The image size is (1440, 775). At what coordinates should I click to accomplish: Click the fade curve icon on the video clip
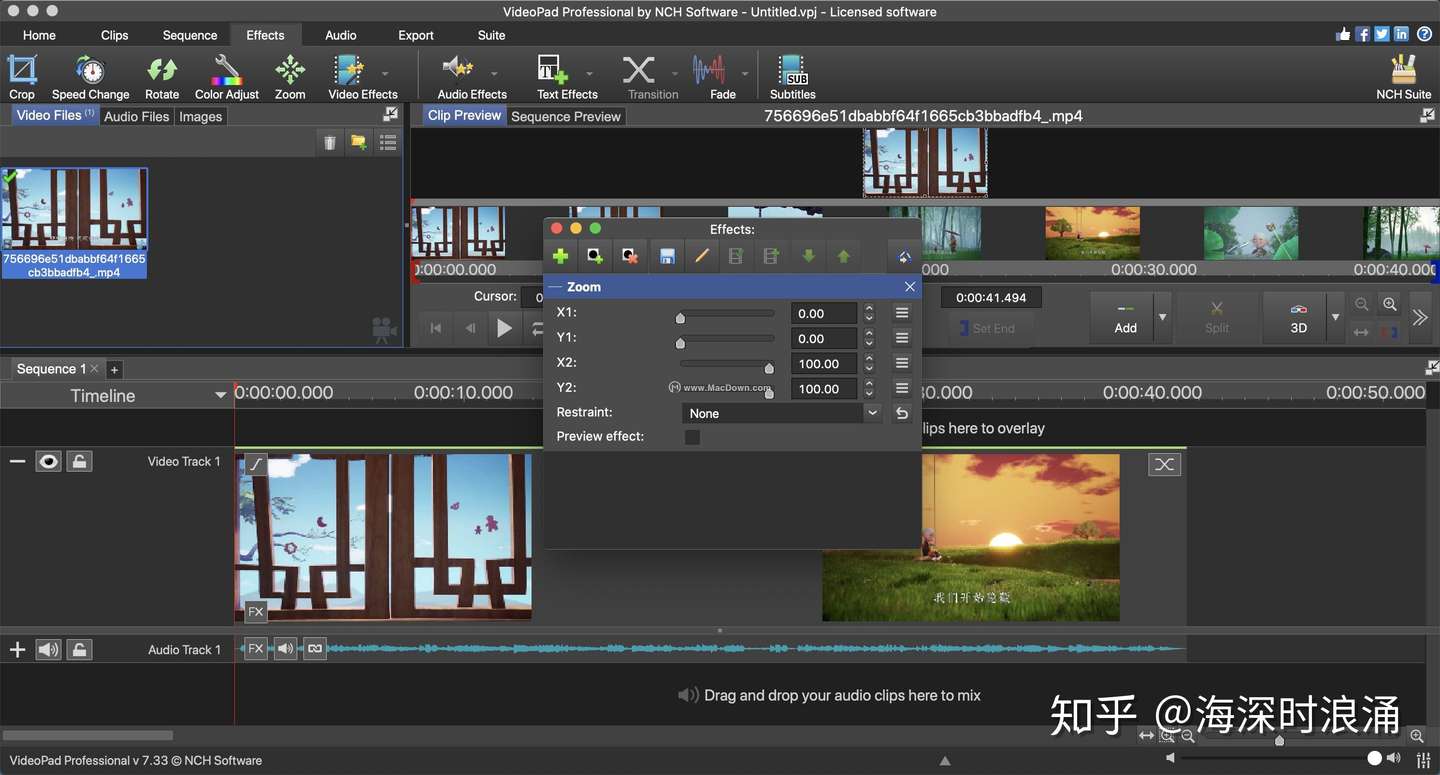click(256, 464)
